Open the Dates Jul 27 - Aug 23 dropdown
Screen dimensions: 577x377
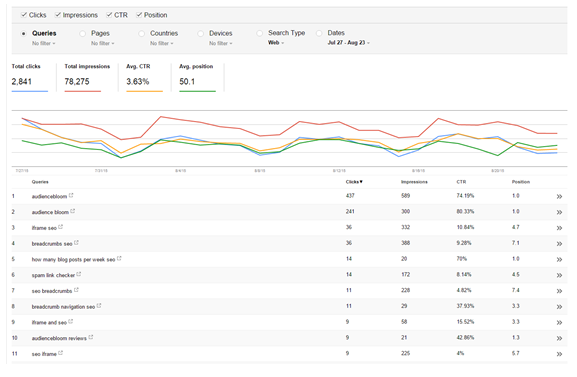coord(348,43)
